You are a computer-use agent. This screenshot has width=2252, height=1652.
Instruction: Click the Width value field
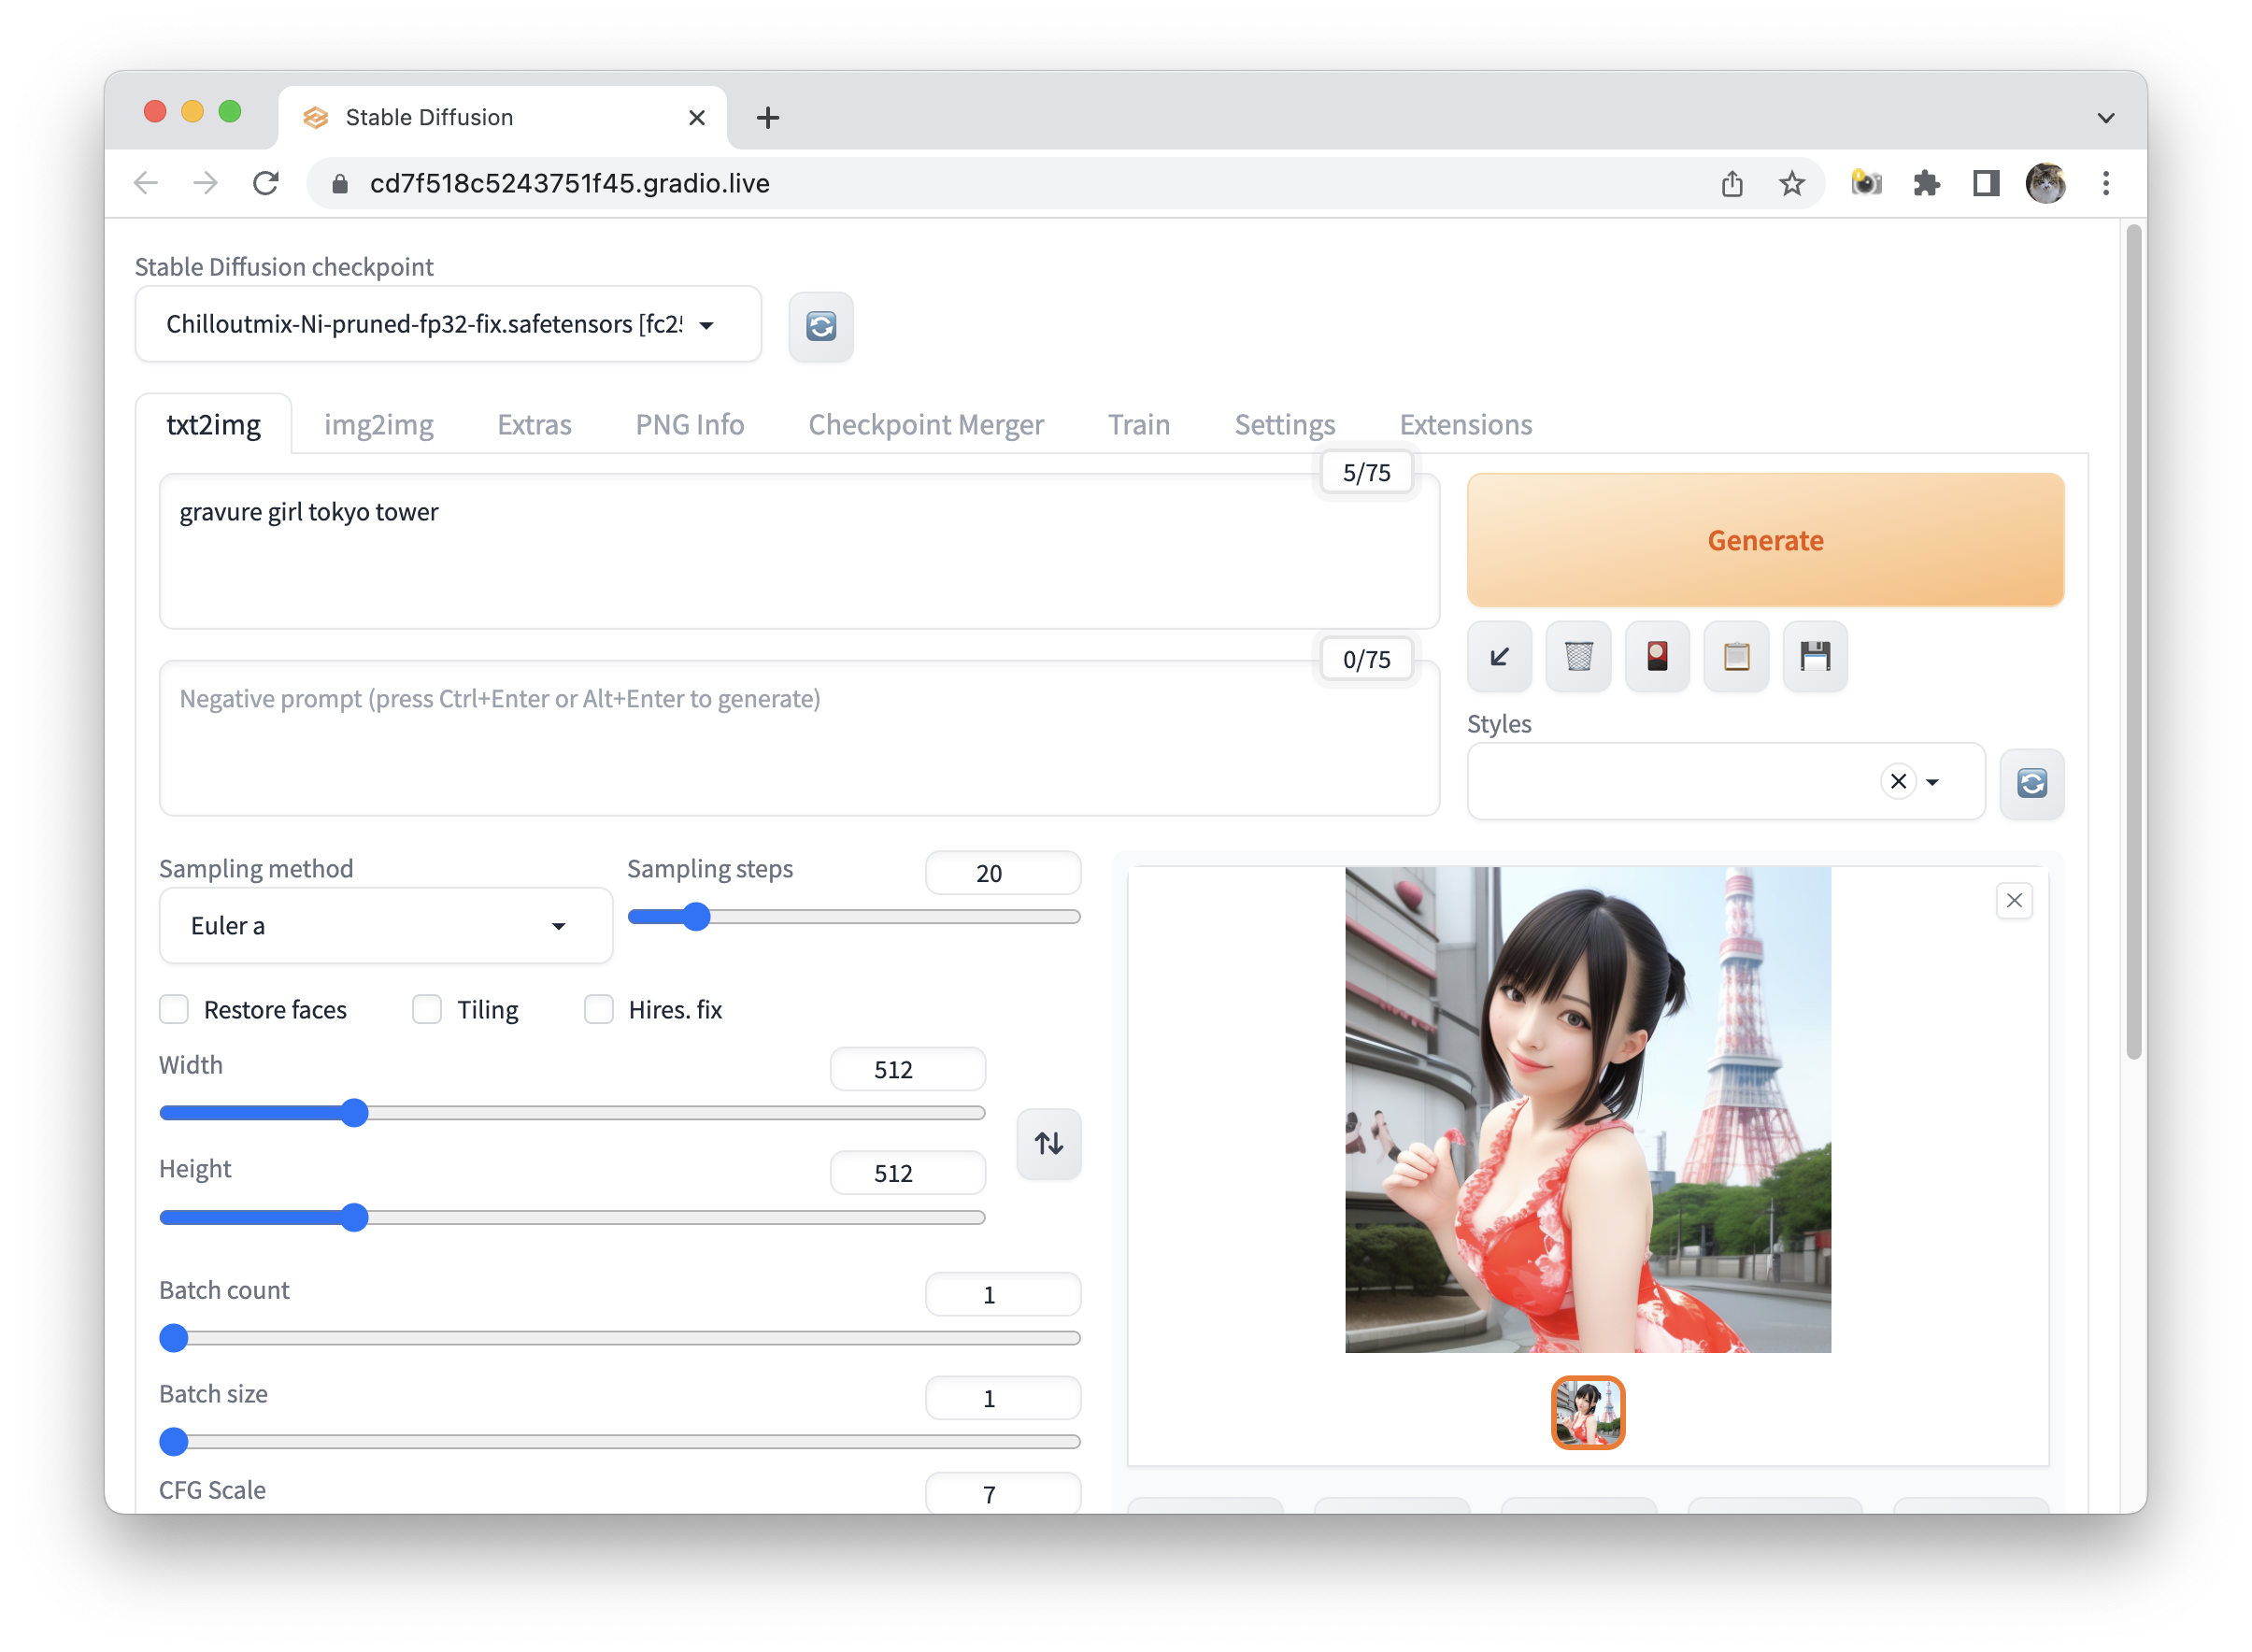(x=907, y=1069)
